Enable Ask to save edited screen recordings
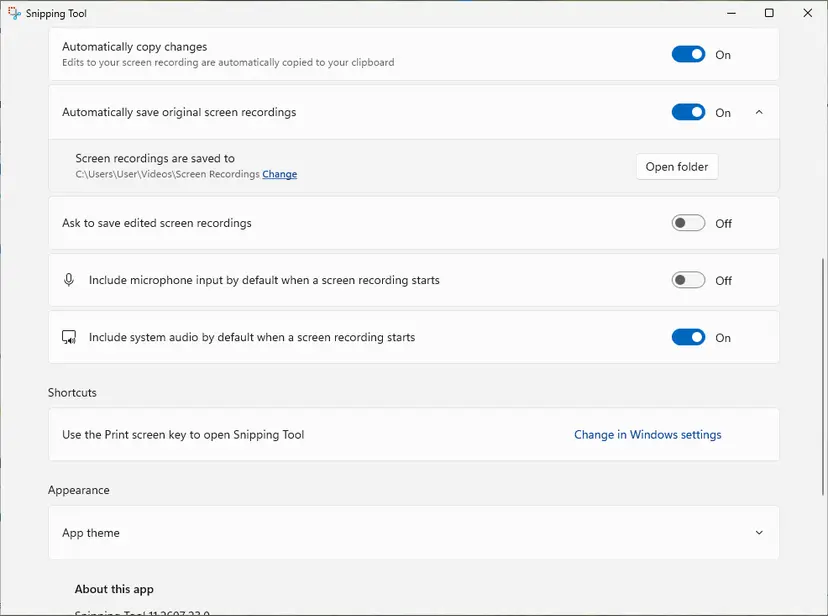 point(688,223)
